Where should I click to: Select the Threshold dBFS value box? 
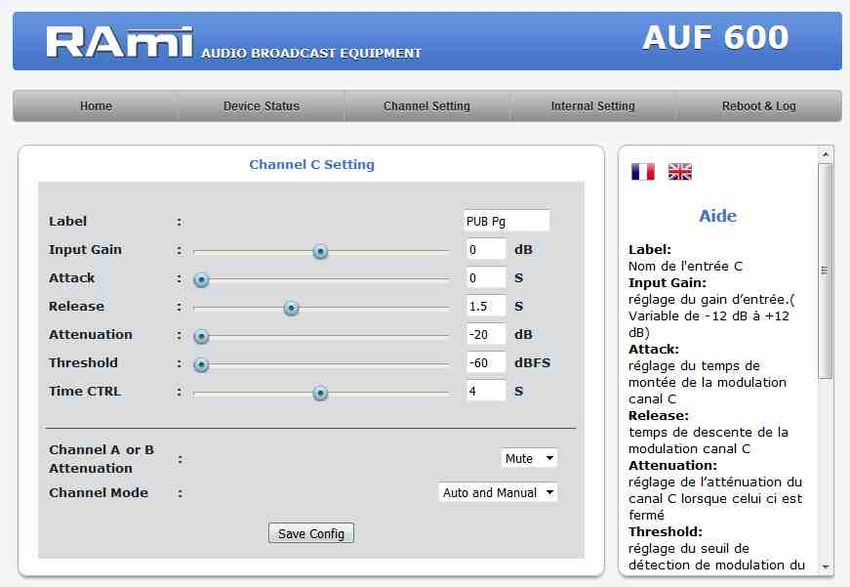(x=485, y=363)
